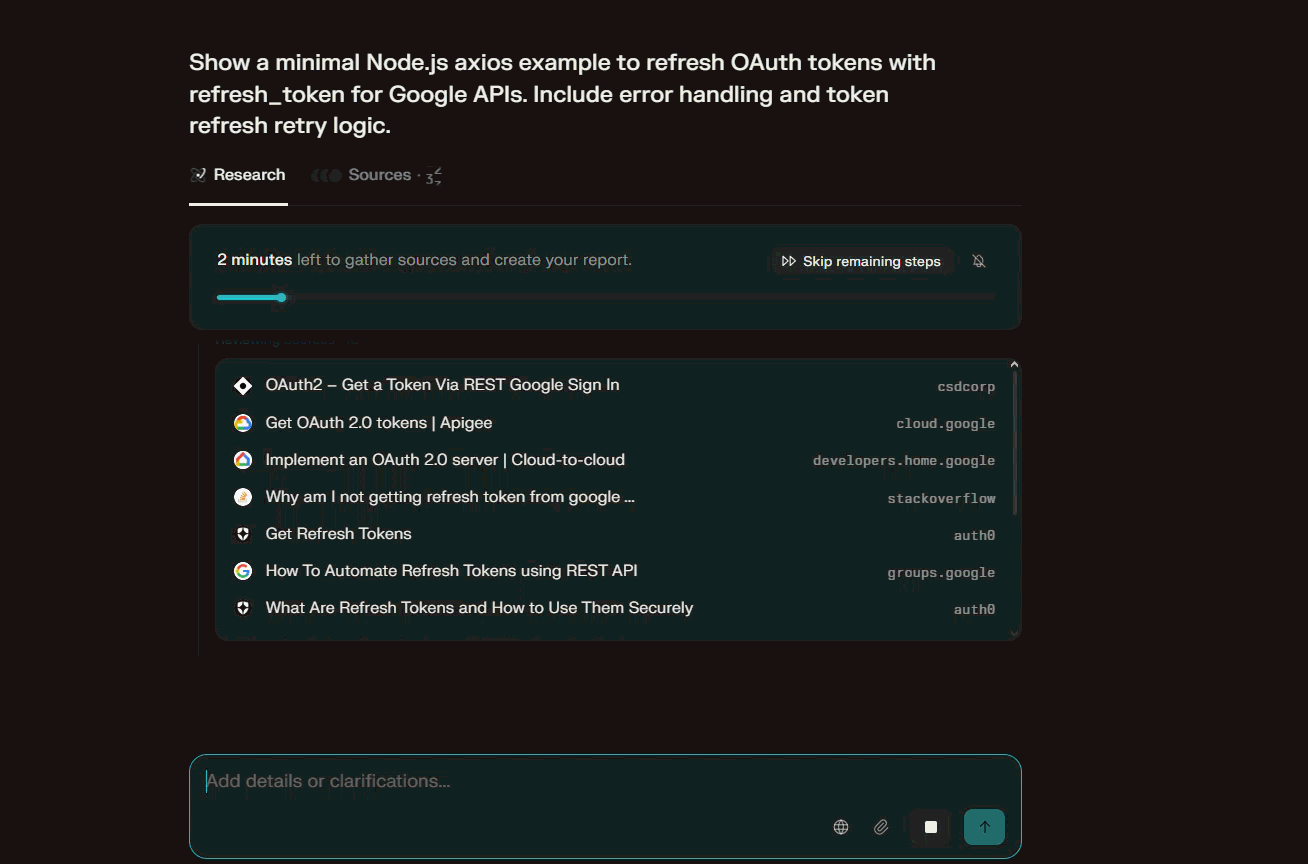Click the Google Cloud favicon beside Apigee result

[243, 423]
